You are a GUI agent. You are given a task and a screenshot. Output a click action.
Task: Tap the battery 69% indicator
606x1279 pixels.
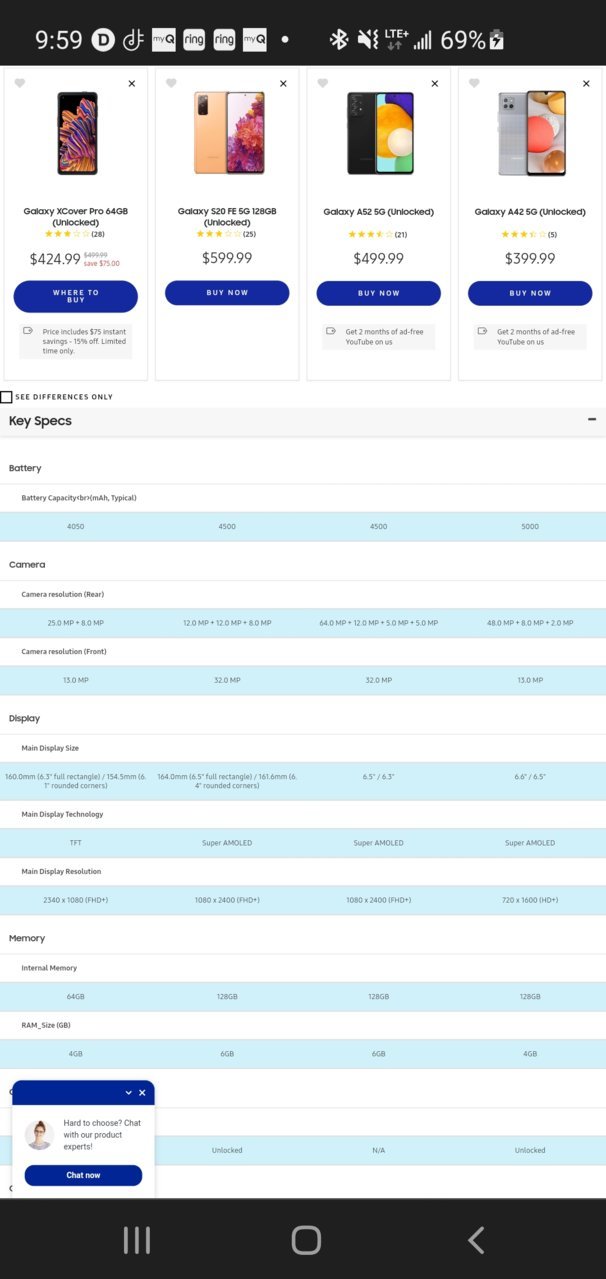(472, 39)
